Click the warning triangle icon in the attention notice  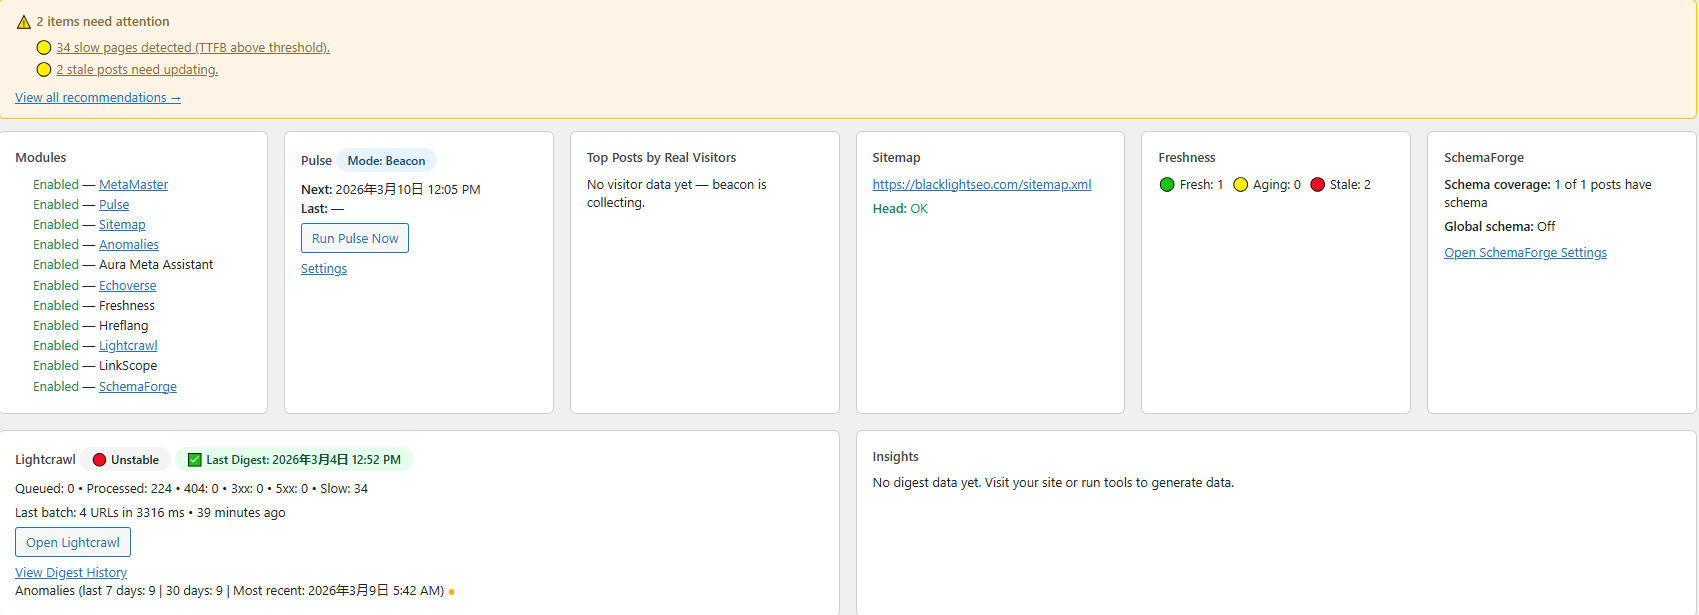tap(24, 22)
